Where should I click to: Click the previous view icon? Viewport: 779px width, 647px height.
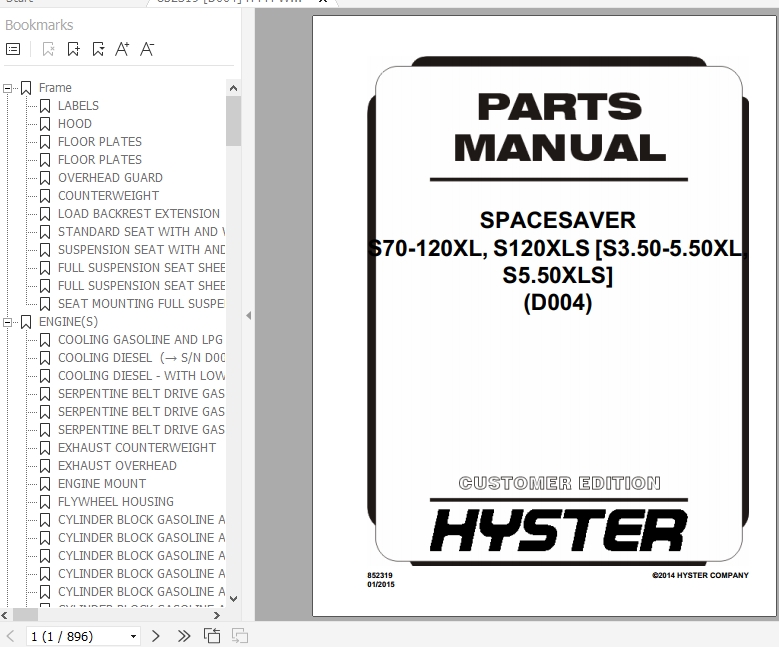(x=212, y=636)
